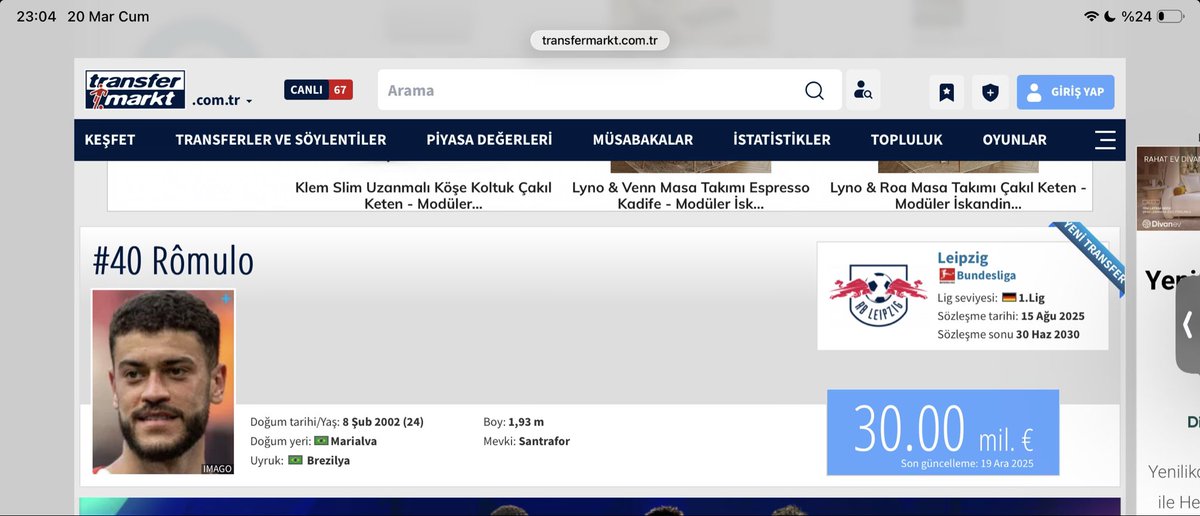The image size is (1200, 516).
Task: Open TRANSFERLER VE SÖYLENTİLER menu
Action: [281, 140]
